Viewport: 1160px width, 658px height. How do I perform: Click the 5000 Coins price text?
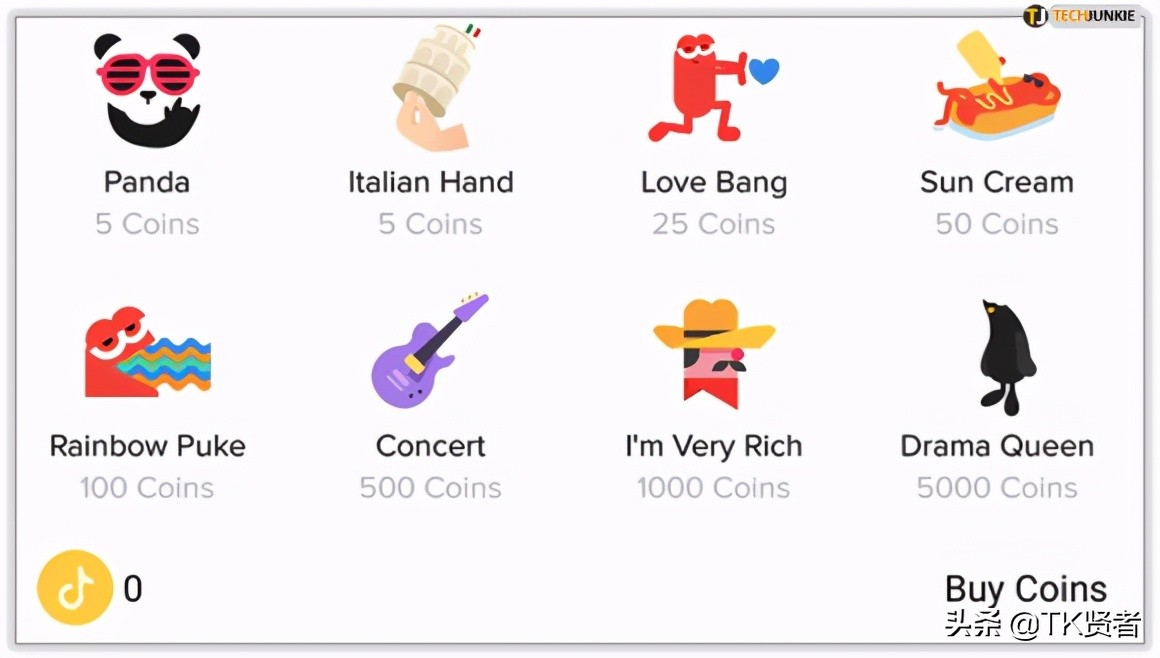click(x=997, y=488)
